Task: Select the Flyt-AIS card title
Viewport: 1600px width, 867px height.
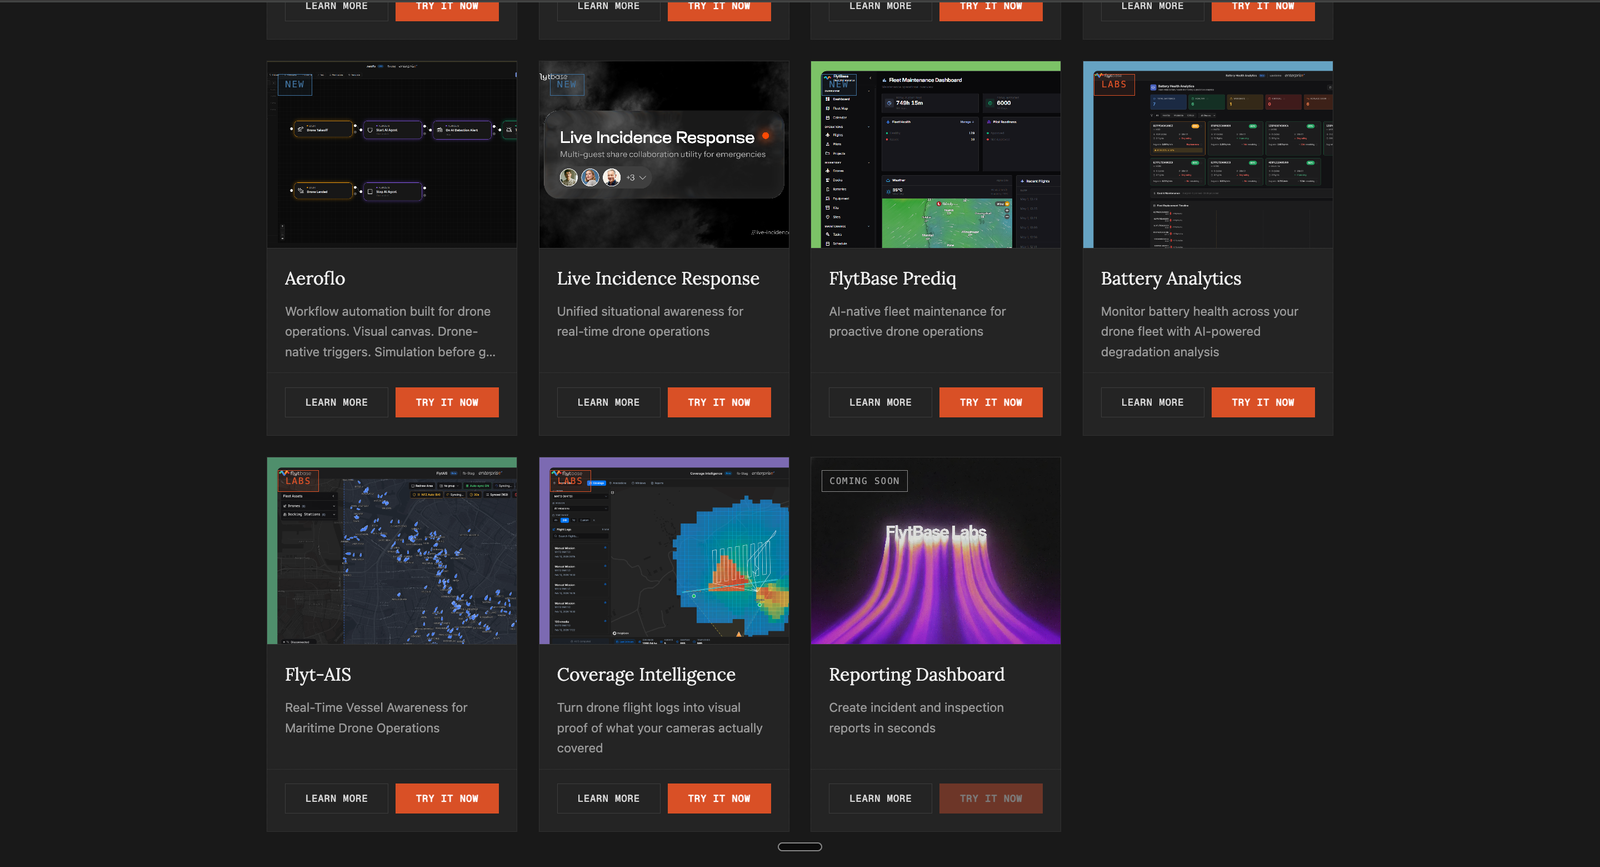Action: (318, 675)
